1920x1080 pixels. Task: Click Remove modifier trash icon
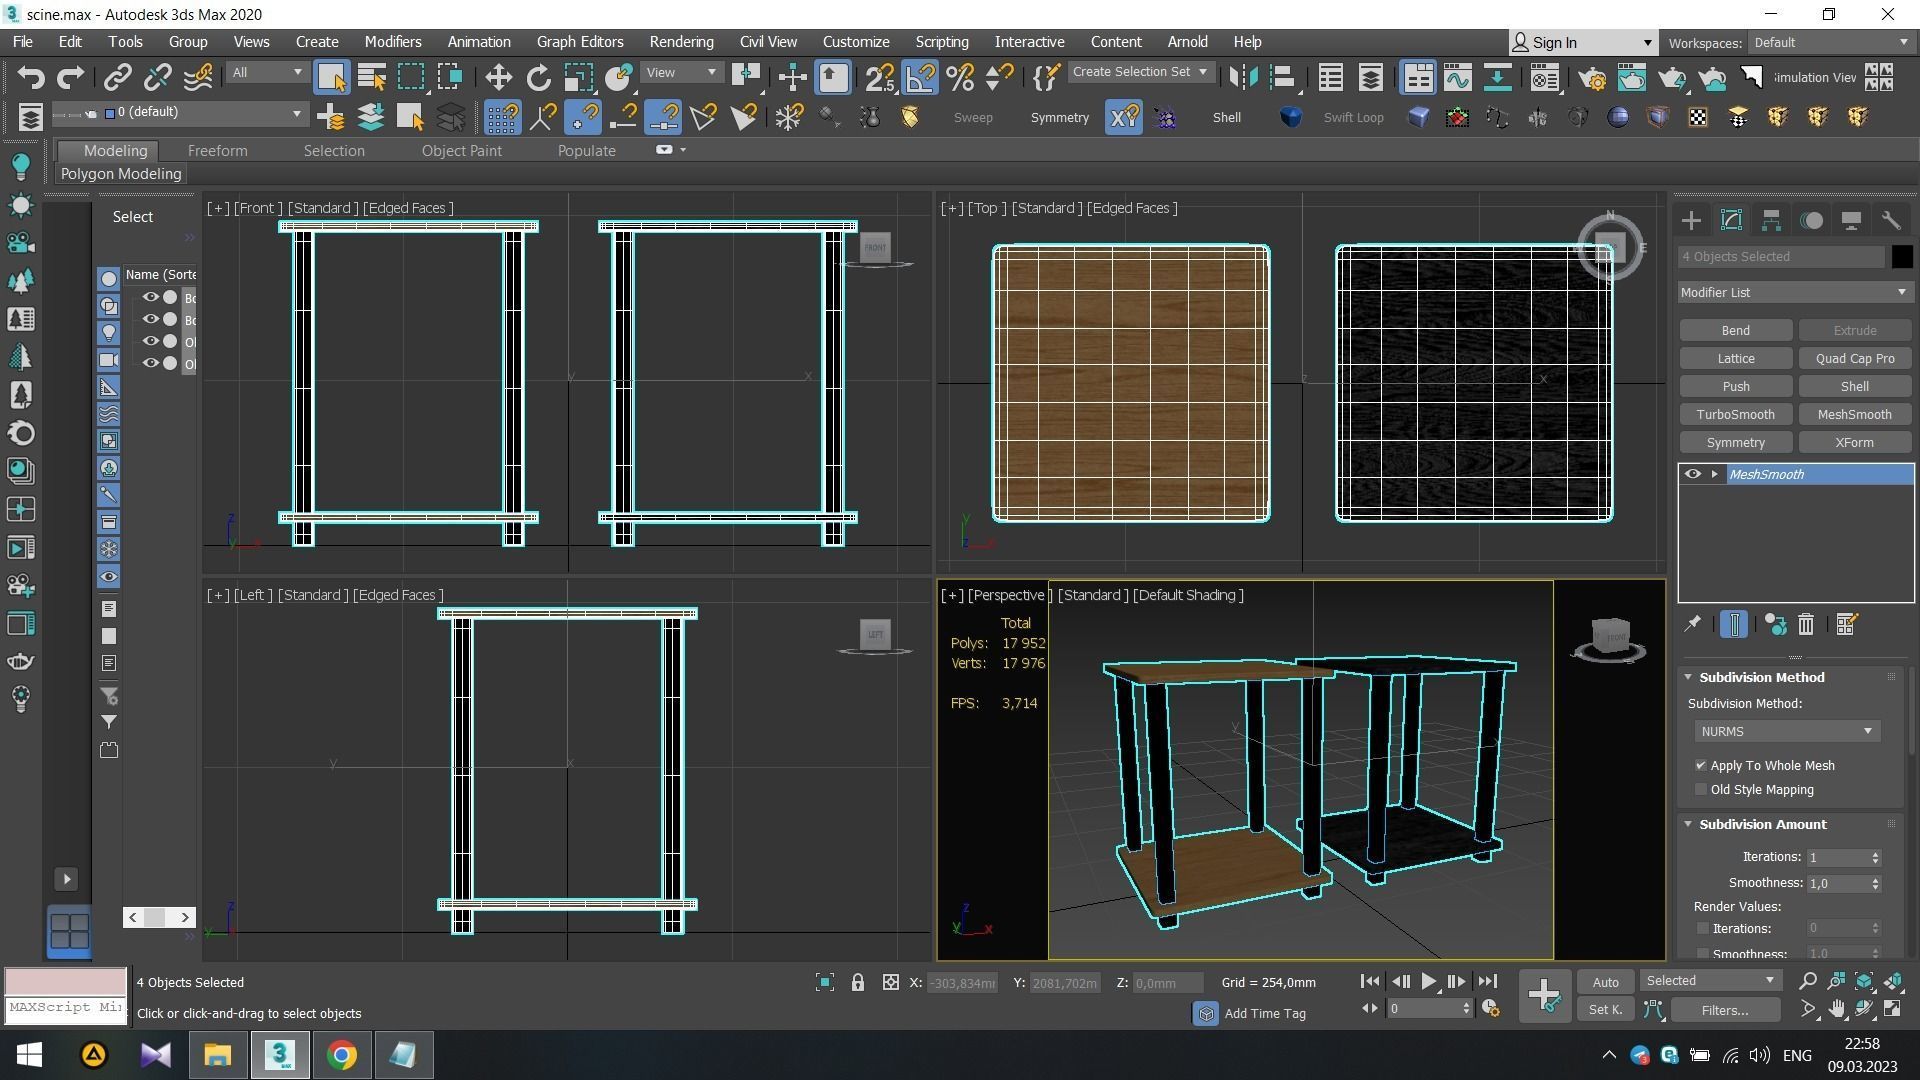click(x=1806, y=625)
